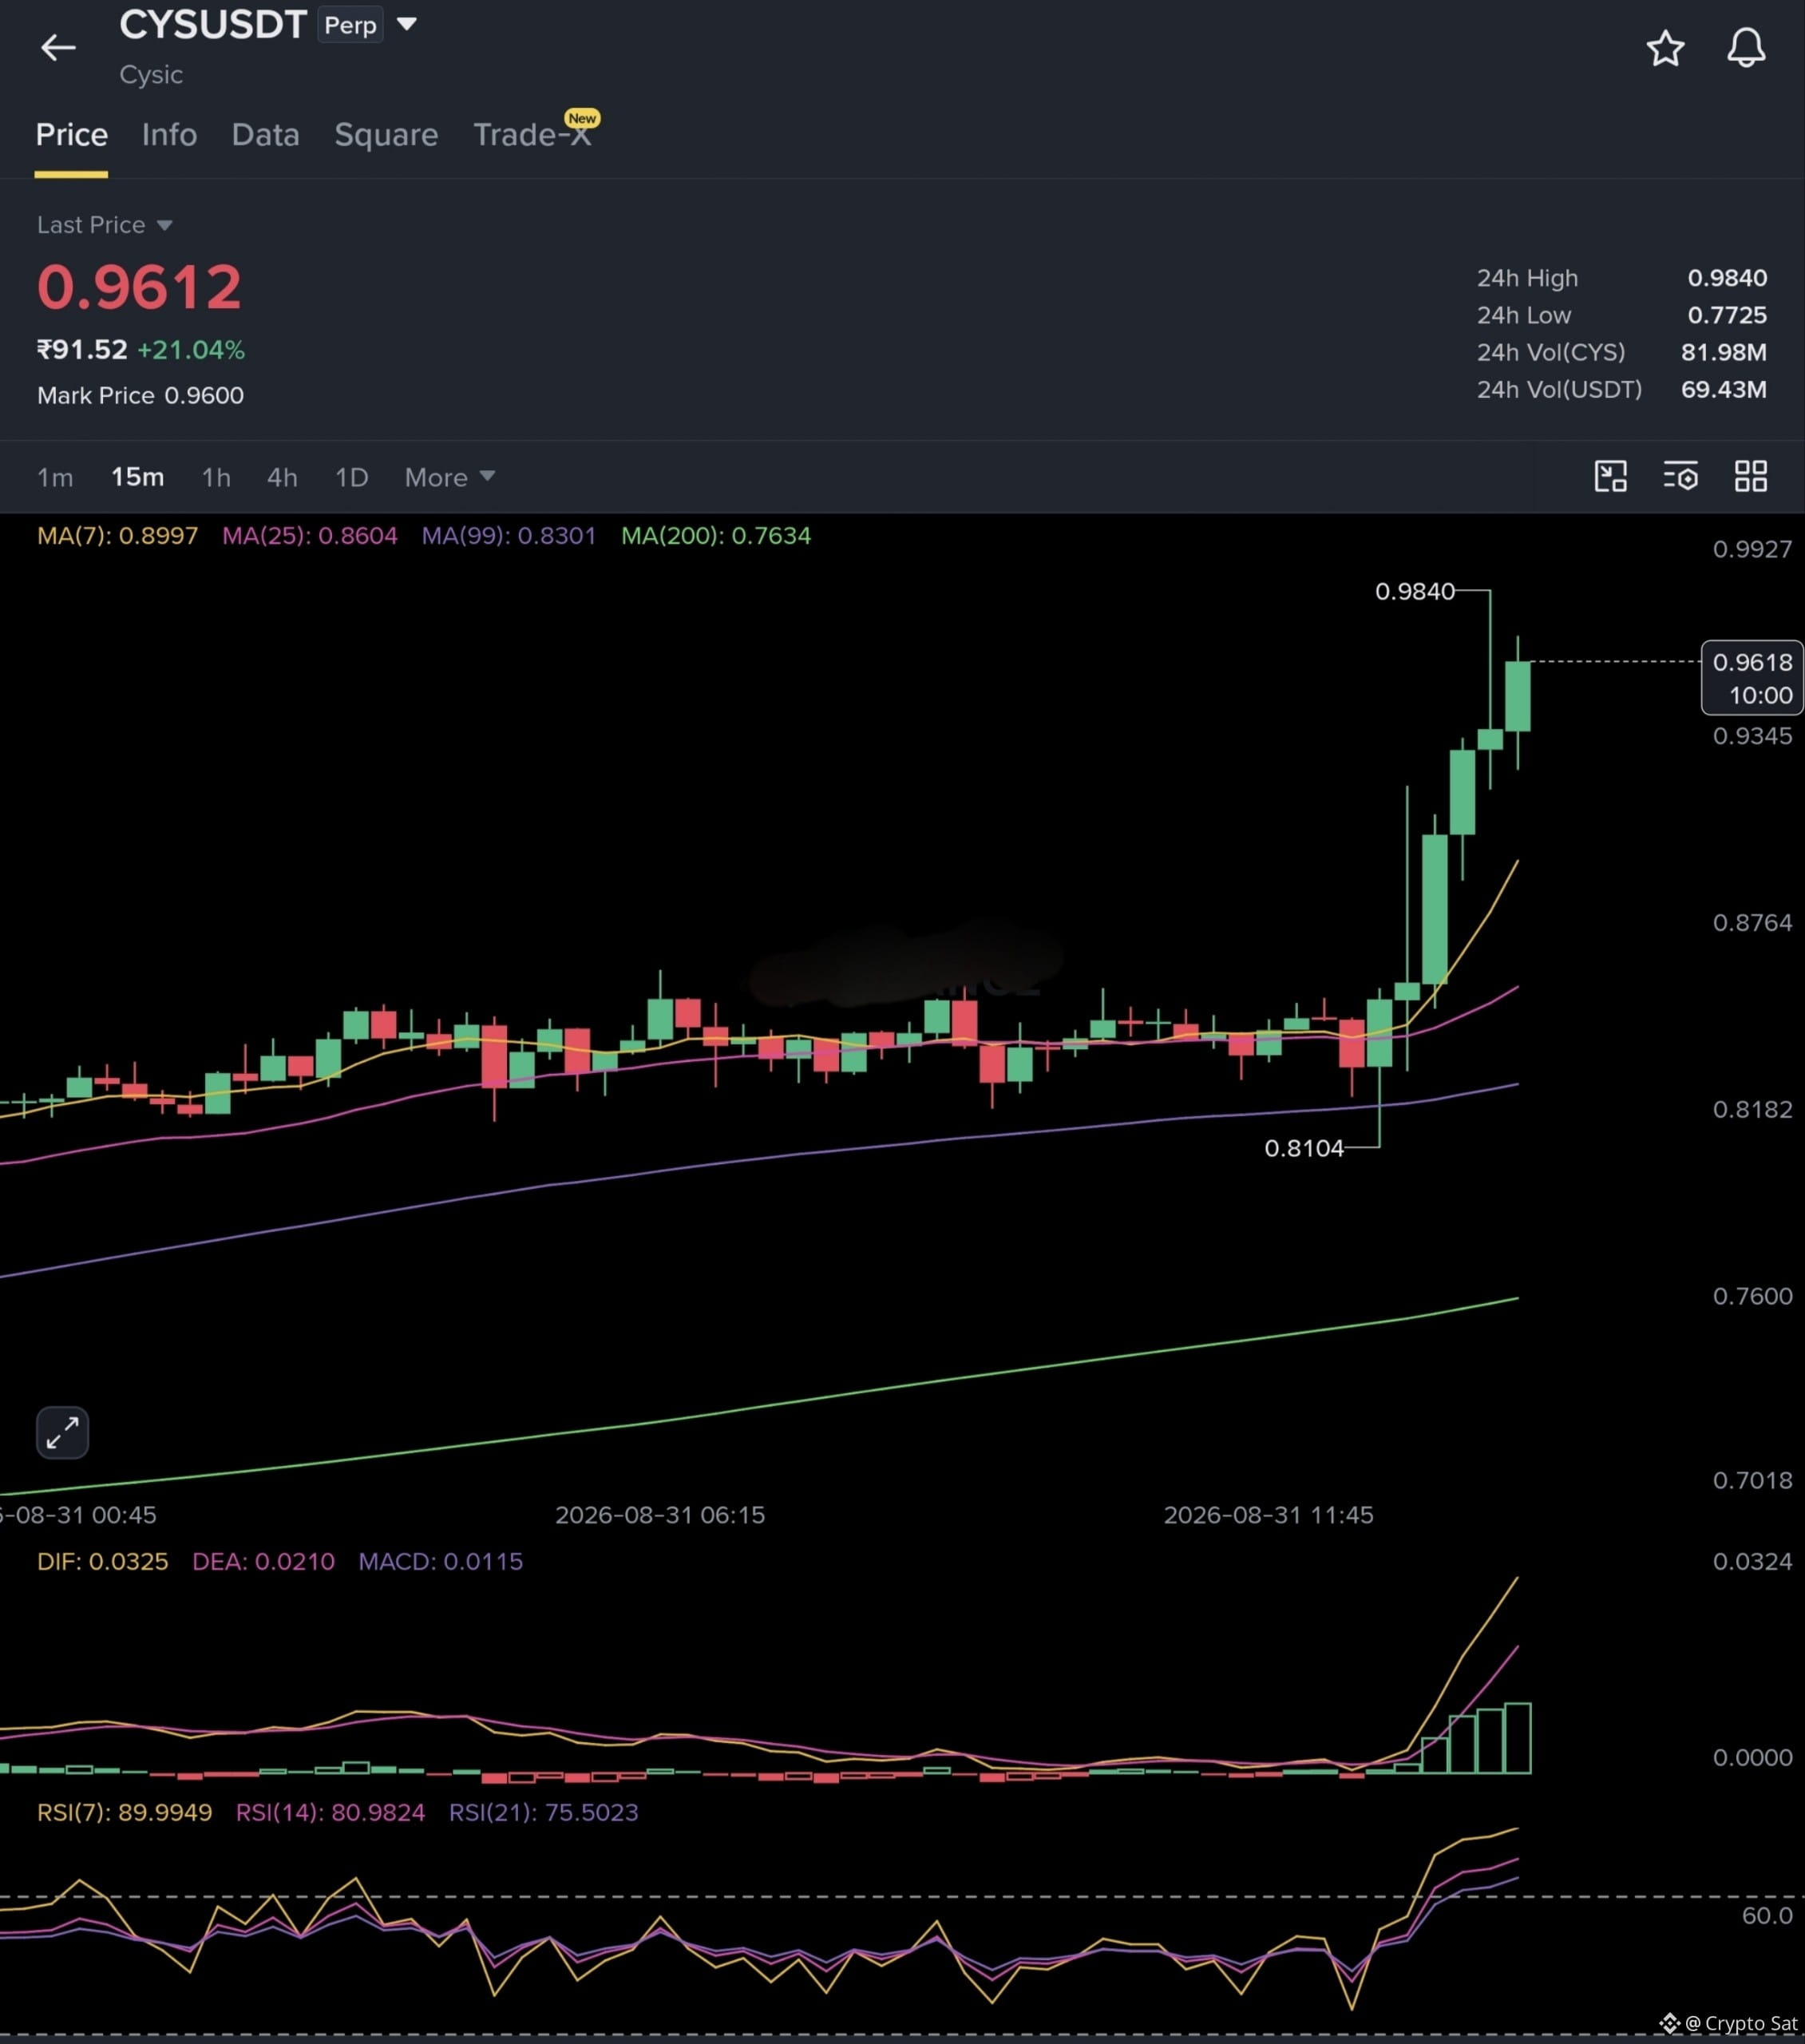
Task: Click the 24h Vol(CYS) value 81.98M
Action: 1723,352
